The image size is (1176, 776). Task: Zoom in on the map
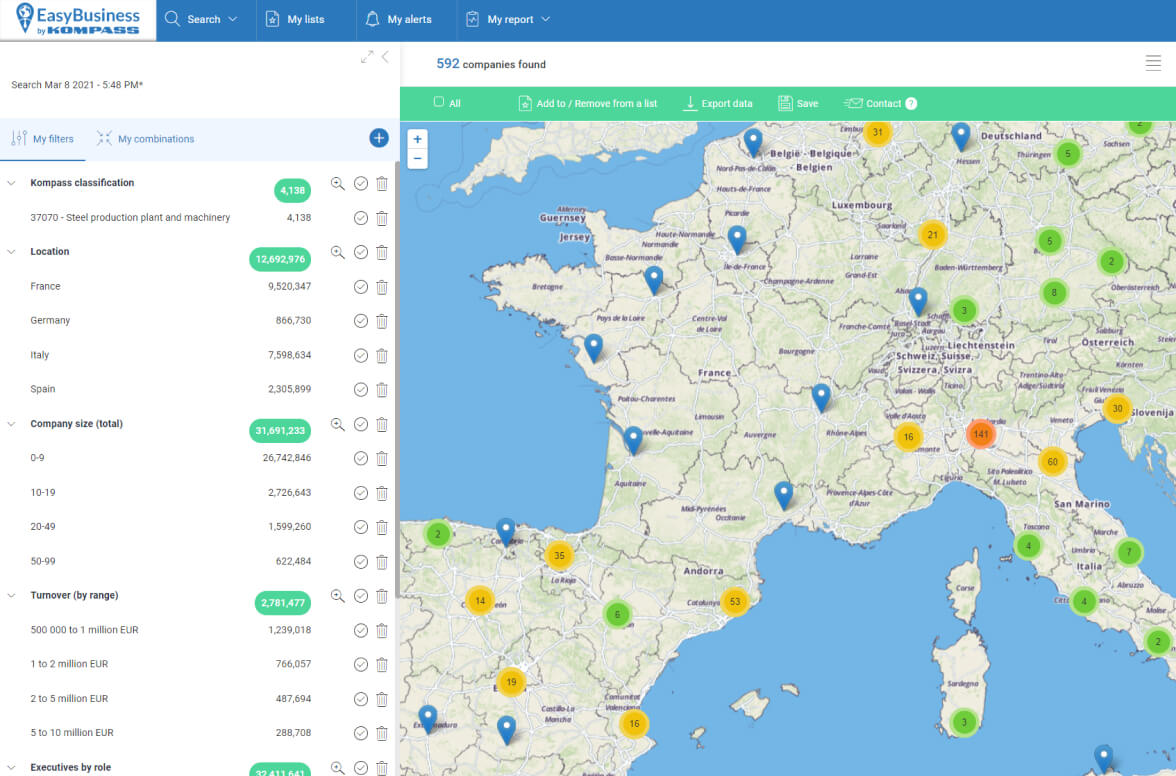[x=417, y=140]
